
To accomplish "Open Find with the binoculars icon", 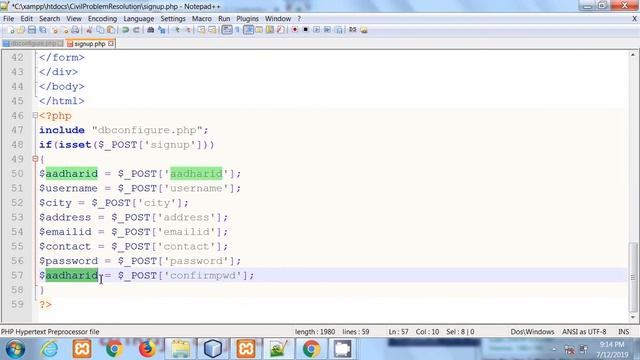I will tap(151, 30).
